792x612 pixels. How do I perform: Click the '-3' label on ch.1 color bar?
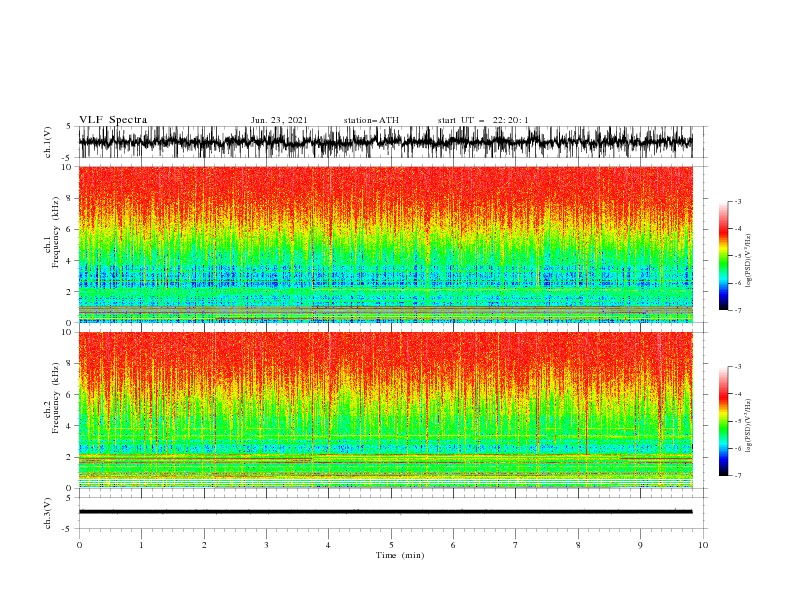tap(738, 201)
